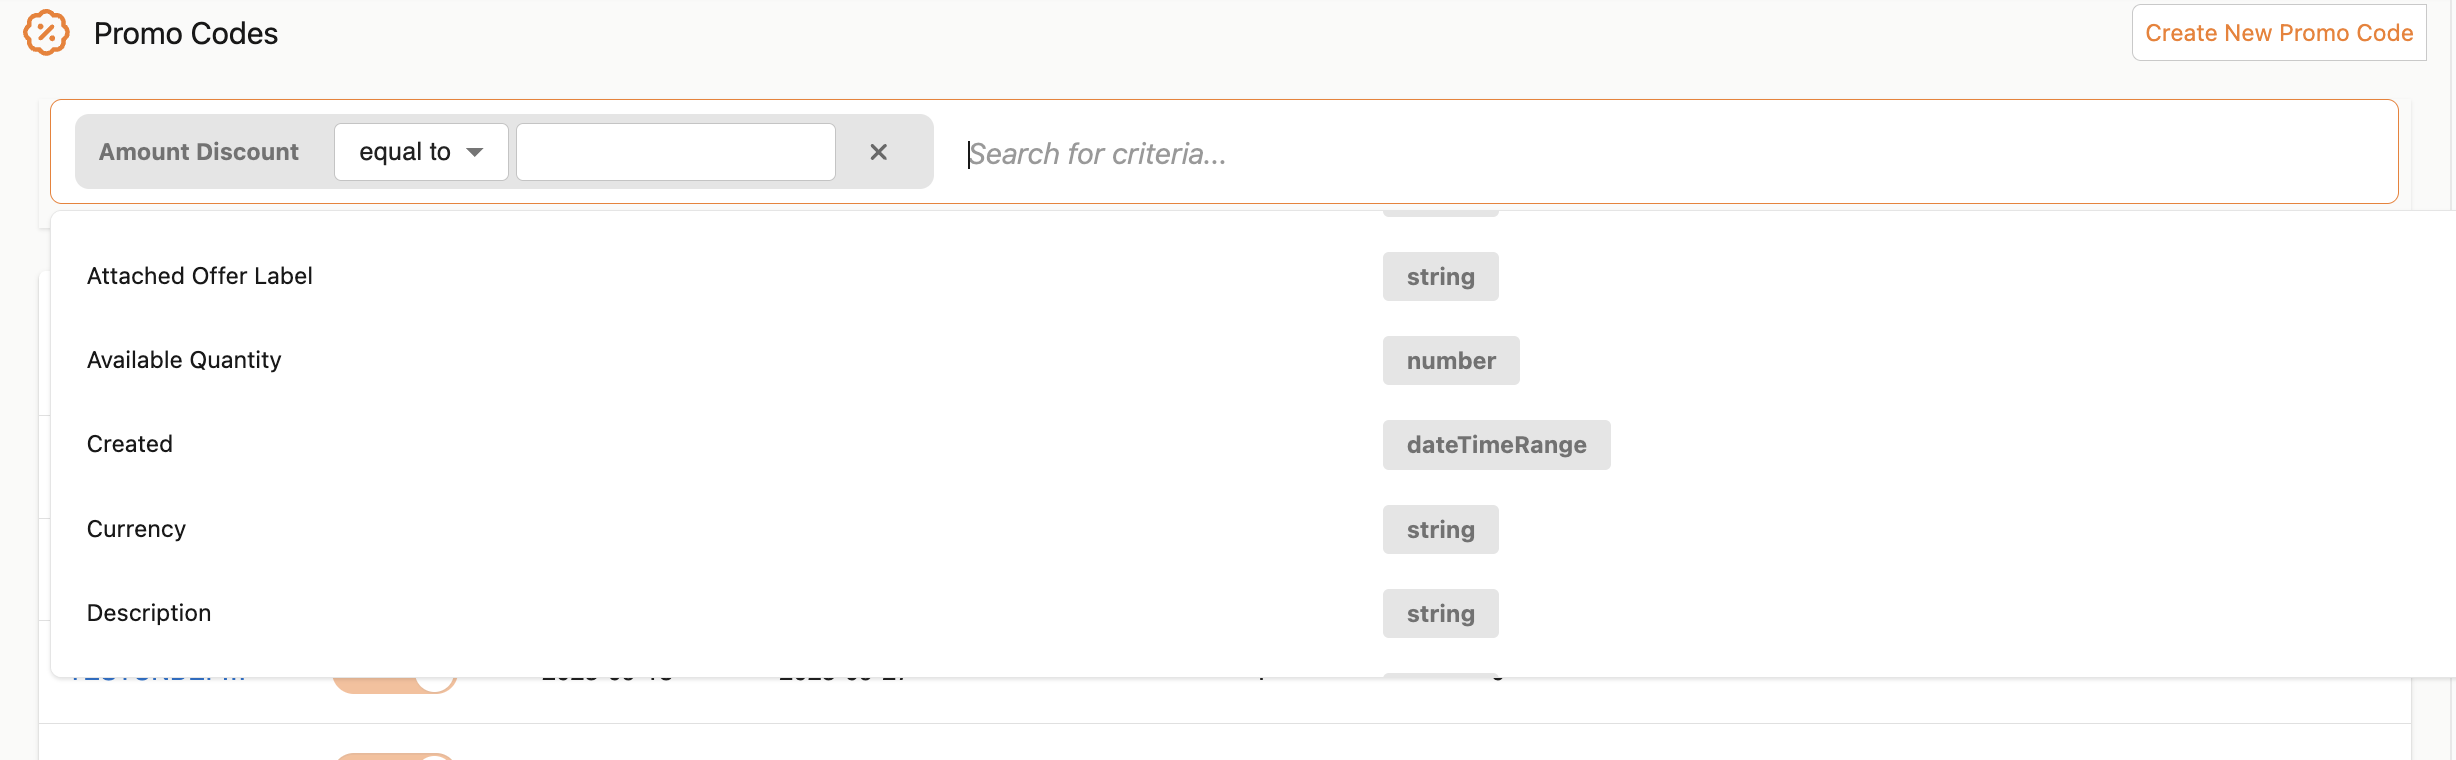Pick the Created criterion option
2456x760 pixels.
pos(130,444)
